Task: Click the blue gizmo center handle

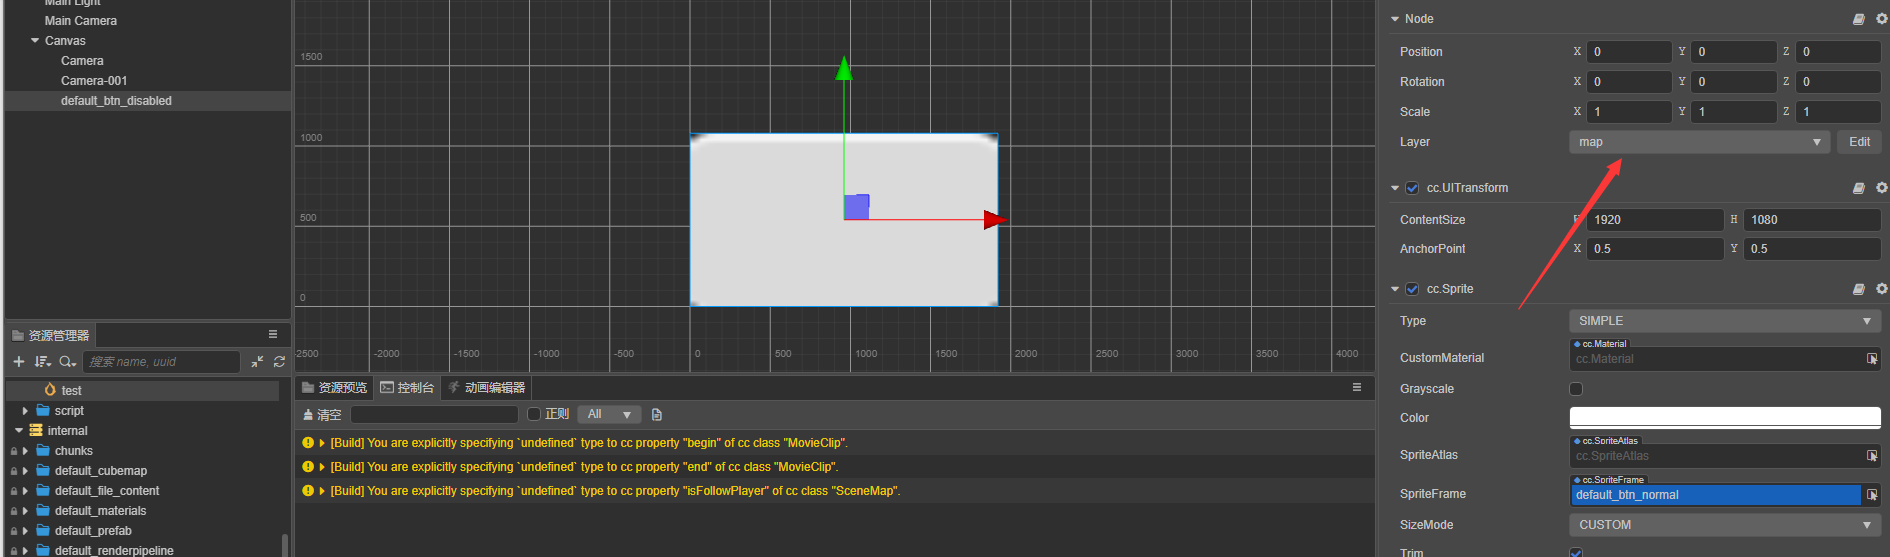Action: 857,207
